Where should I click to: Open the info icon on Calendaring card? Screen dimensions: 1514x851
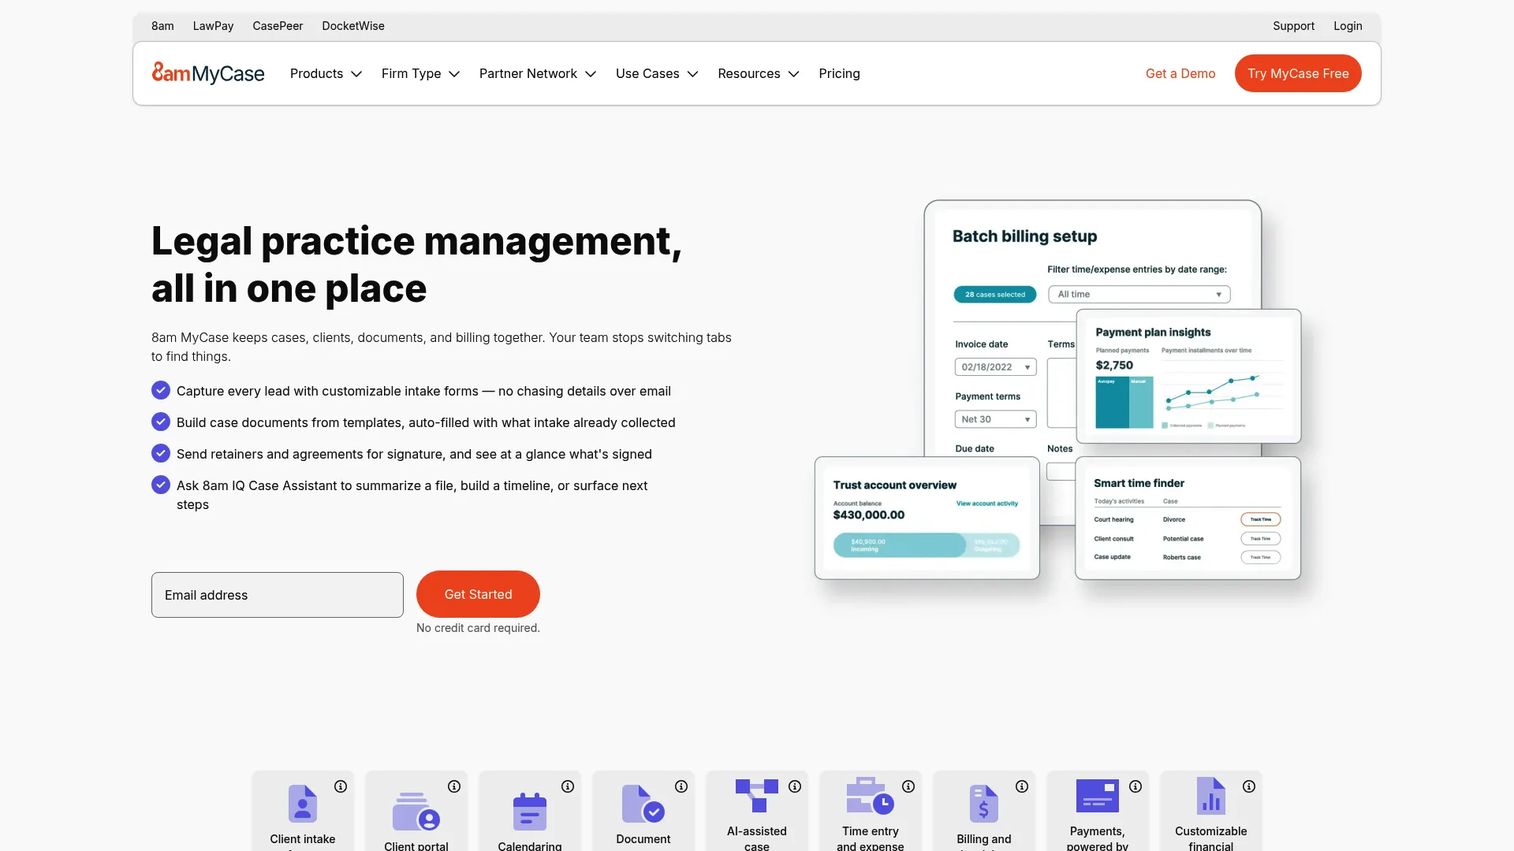[568, 787]
